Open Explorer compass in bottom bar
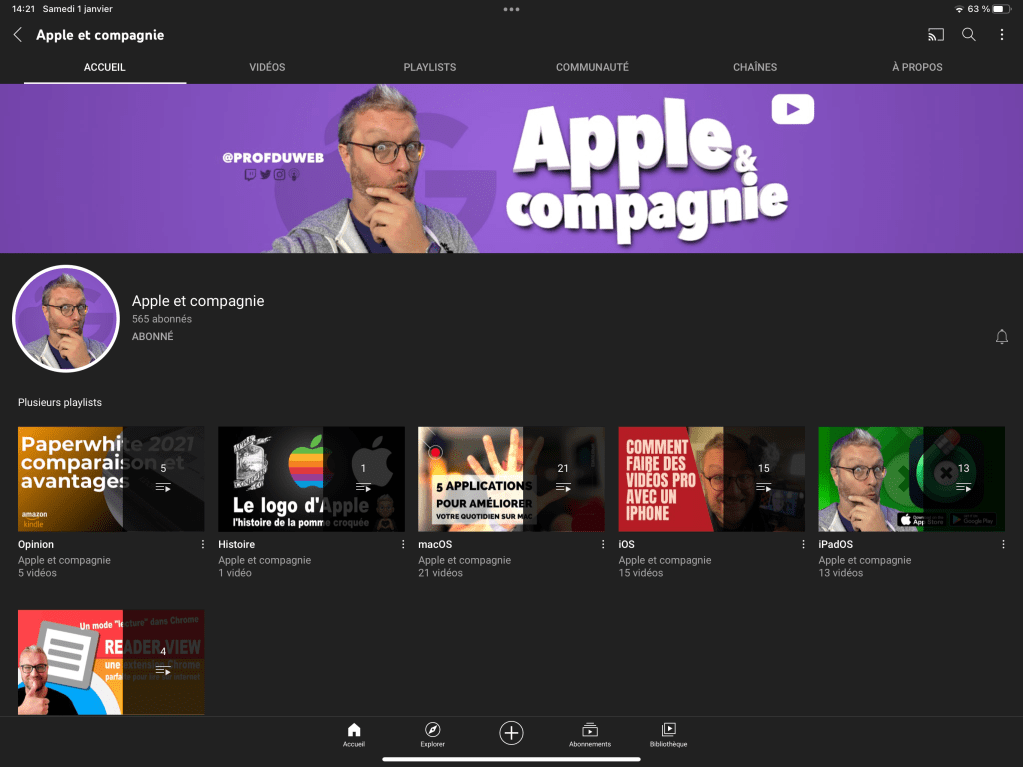The width and height of the screenshot is (1023, 767). click(433, 735)
